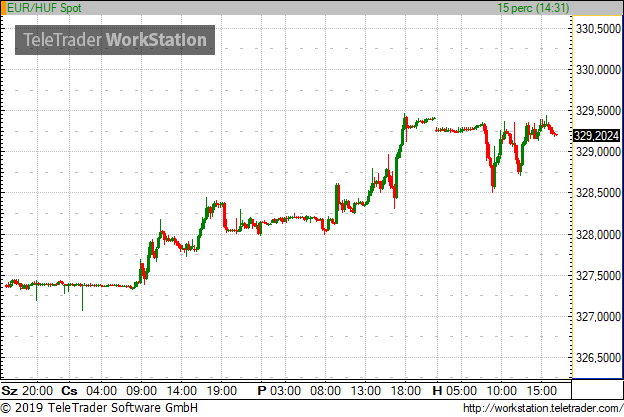Click the H 05:00 time axis label
Image resolution: width=624 pixels, height=417 pixels.
pos(454,391)
